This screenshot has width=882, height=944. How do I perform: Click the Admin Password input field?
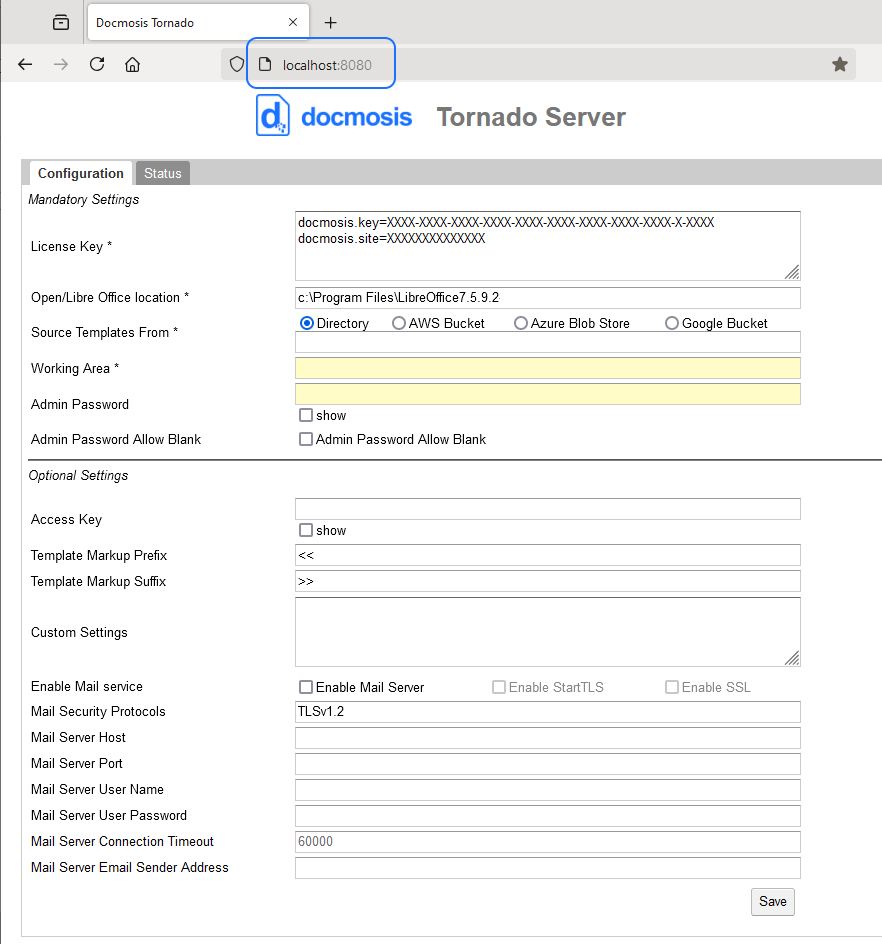547,394
